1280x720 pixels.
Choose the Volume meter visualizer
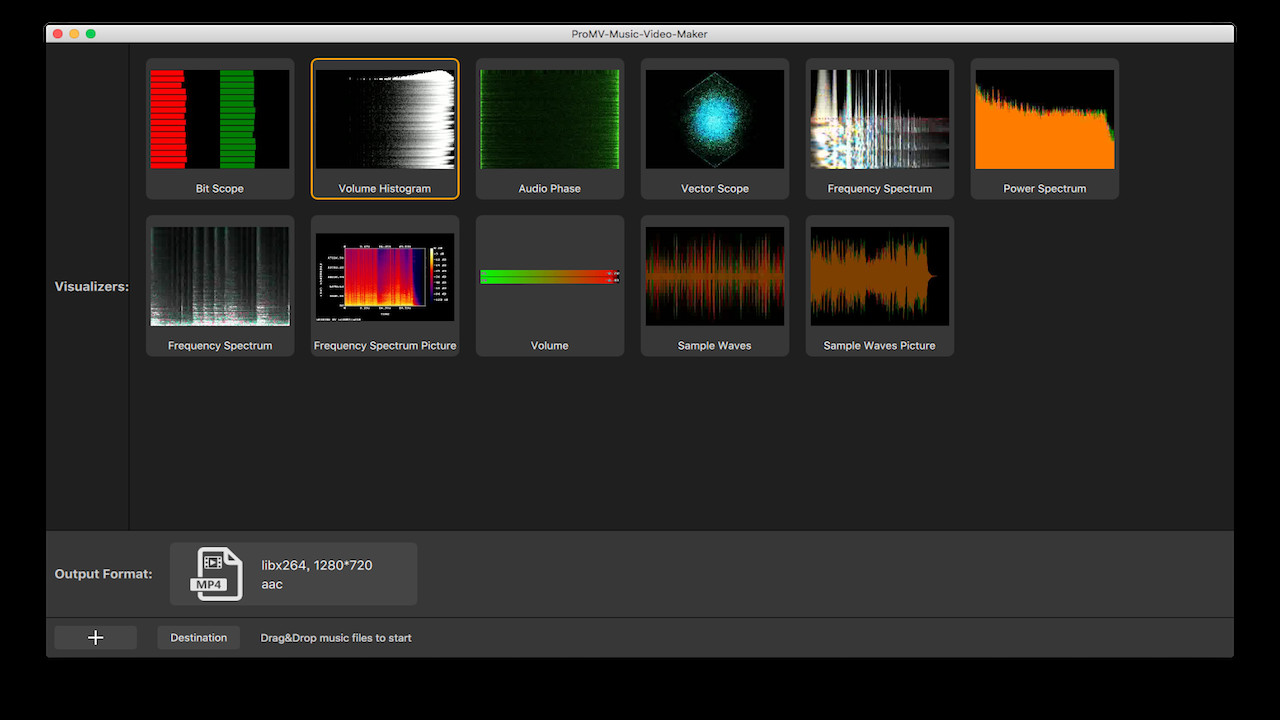550,285
